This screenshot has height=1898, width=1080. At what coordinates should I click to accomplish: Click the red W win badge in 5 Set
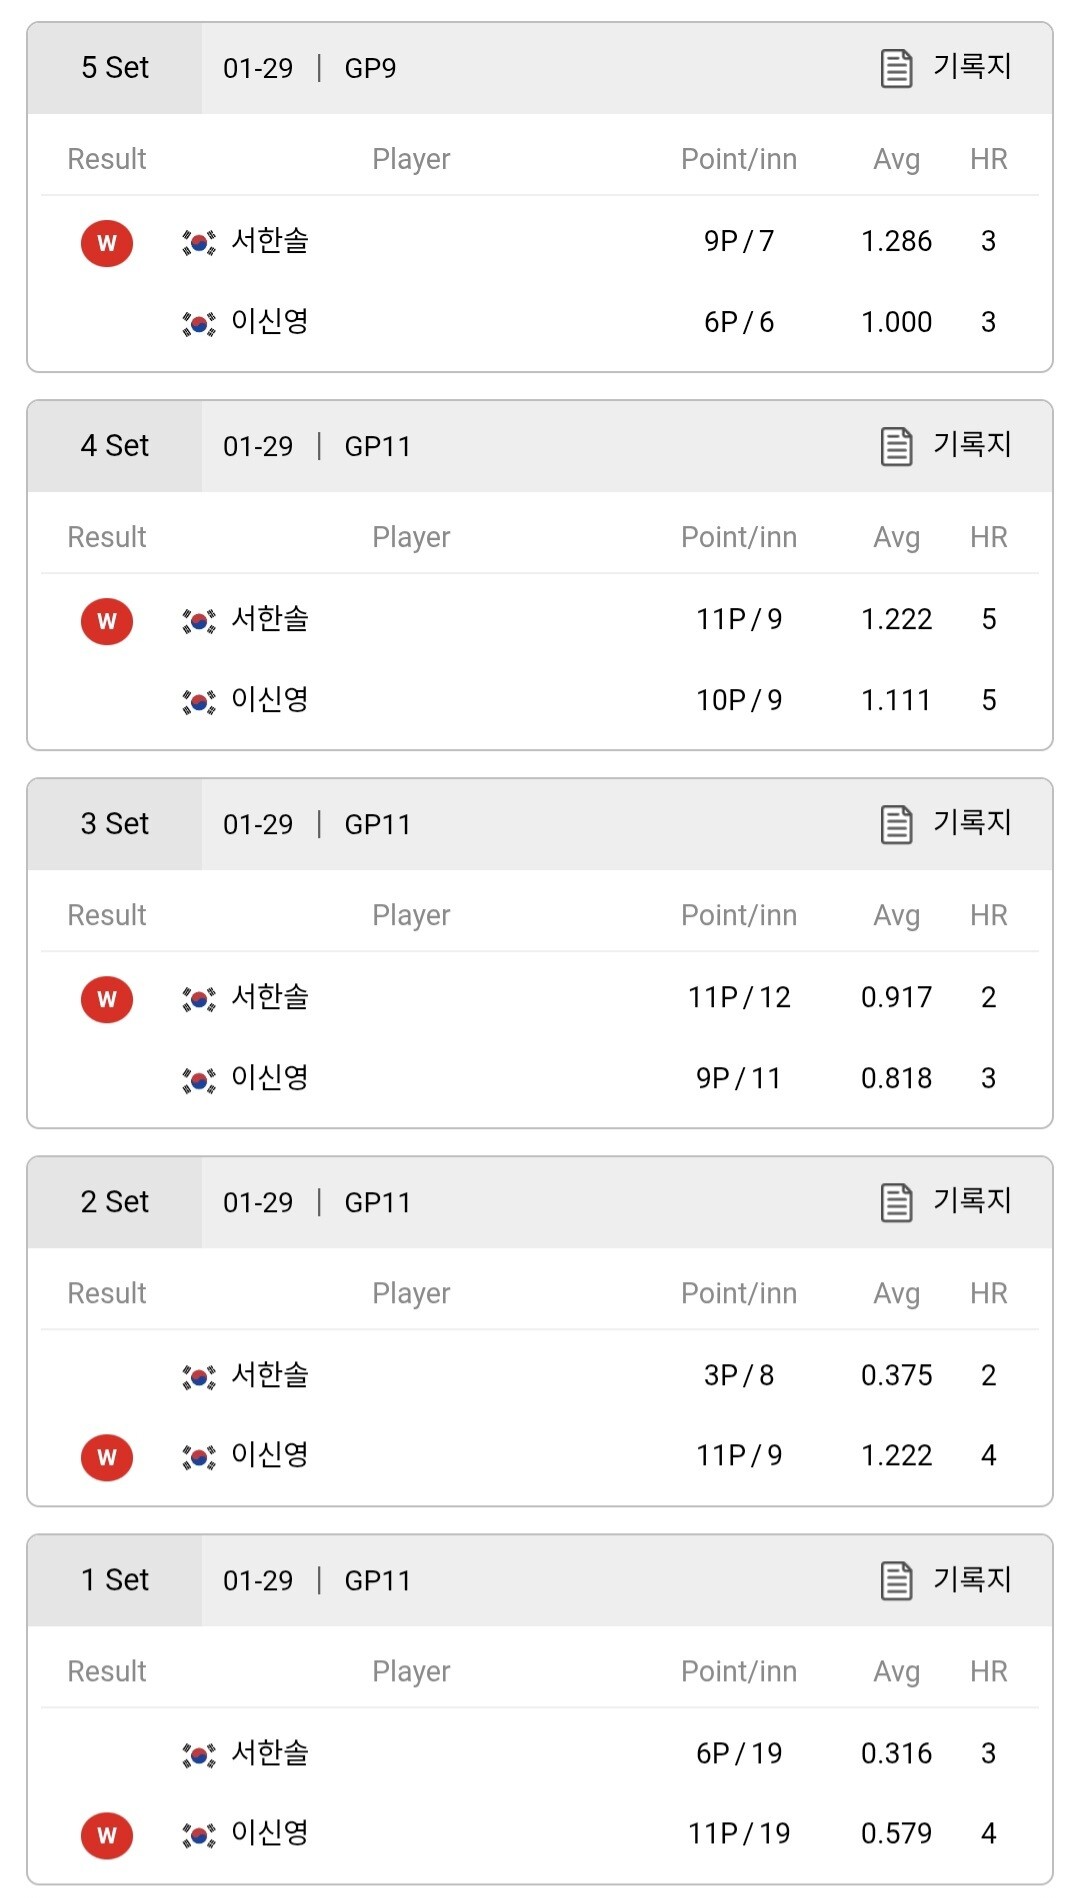[107, 243]
